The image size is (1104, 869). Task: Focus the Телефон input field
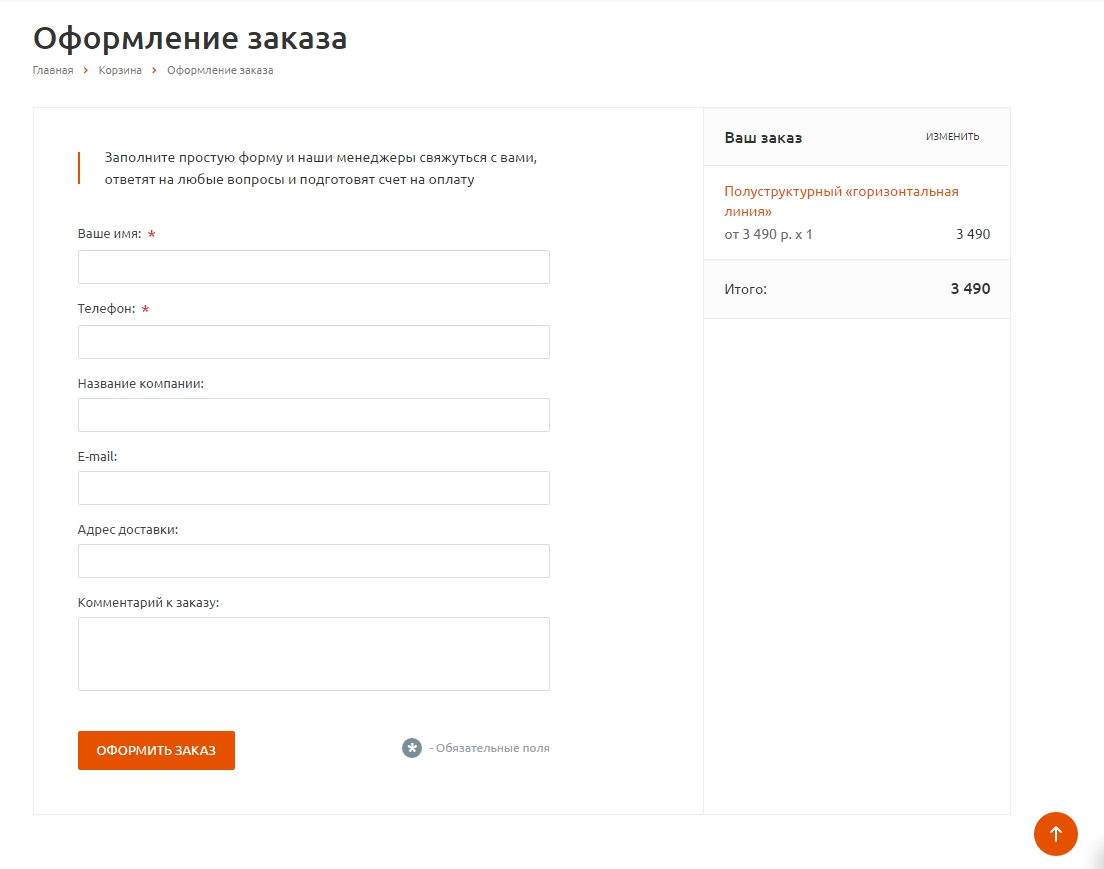click(314, 342)
